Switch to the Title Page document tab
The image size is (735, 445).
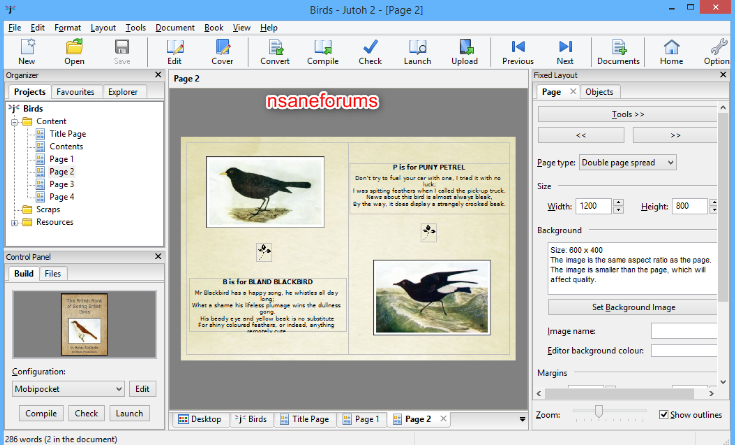pos(304,419)
